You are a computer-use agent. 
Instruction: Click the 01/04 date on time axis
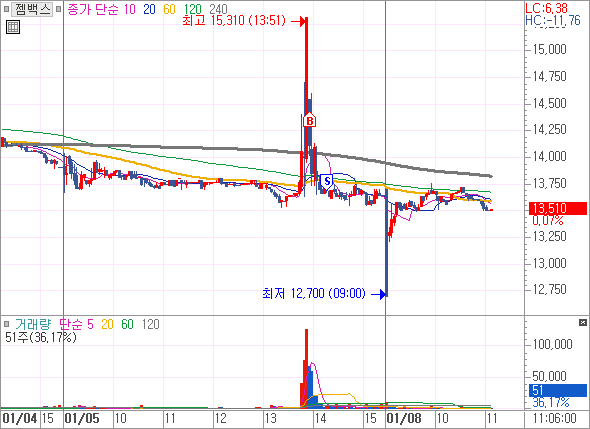click(20, 418)
